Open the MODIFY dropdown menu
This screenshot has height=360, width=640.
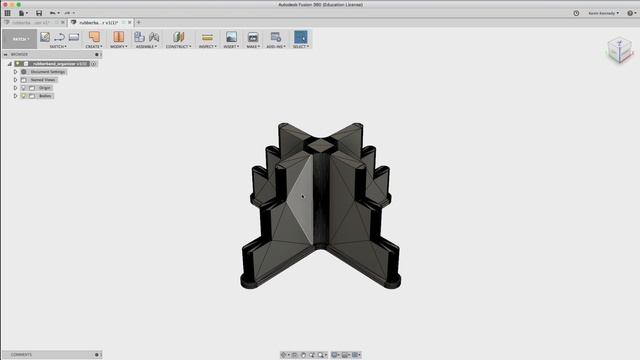tap(119, 47)
